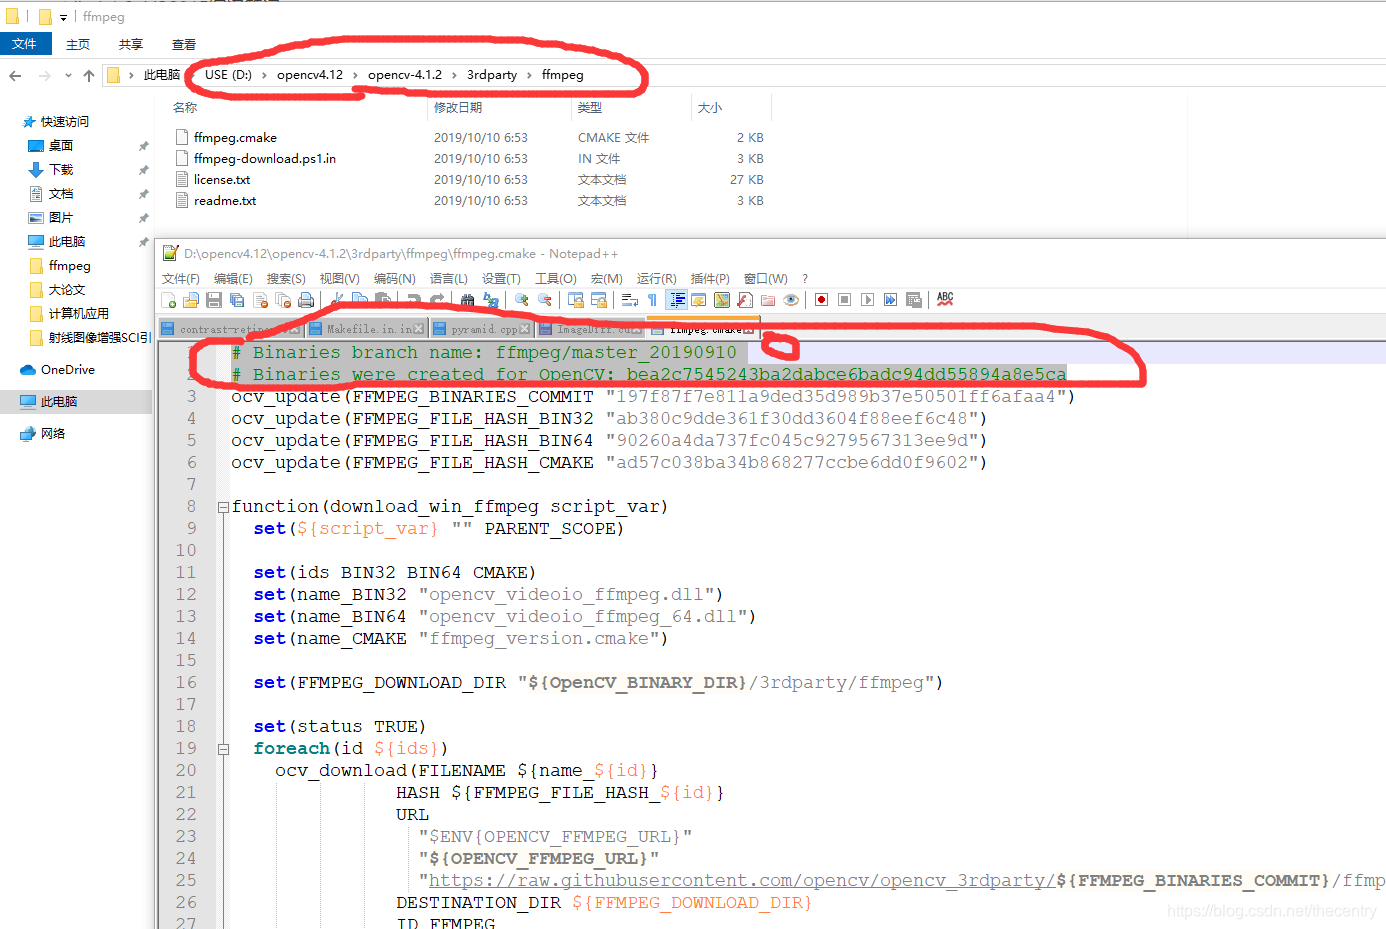The height and width of the screenshot is (929, 1386).
Task: Switch to the 查看 ribbon tab
Action: (x=184, y=44)
